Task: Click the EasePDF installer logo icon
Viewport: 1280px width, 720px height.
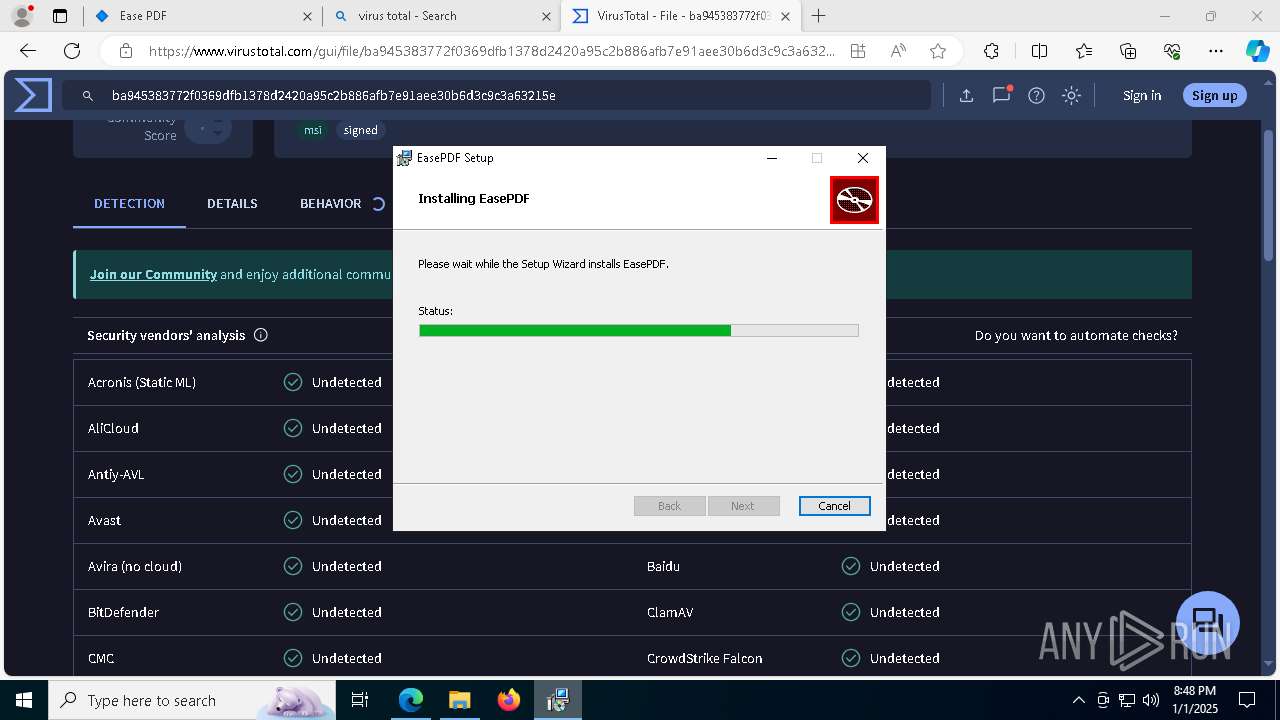Action: 854,200
